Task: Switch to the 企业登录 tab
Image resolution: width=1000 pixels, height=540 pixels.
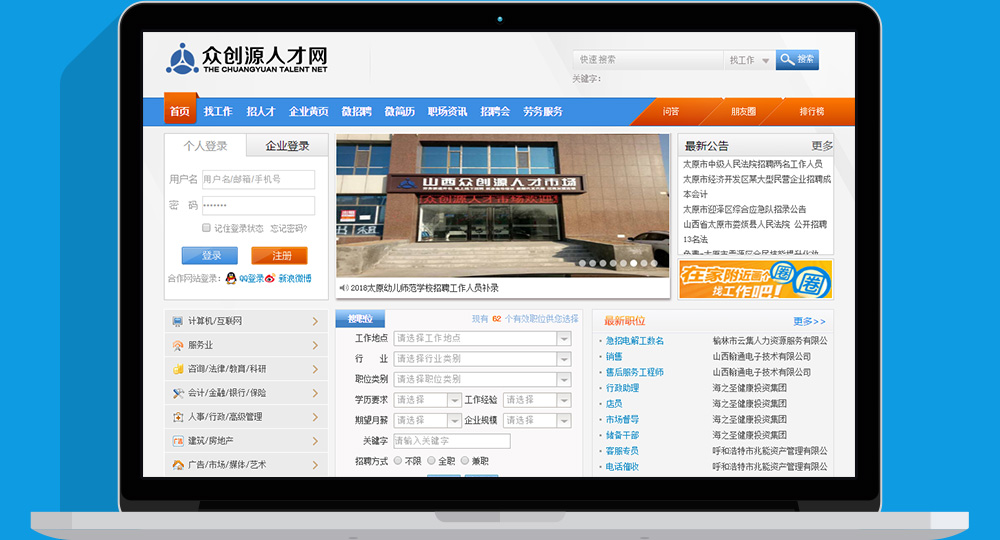Action: (287, 146)
